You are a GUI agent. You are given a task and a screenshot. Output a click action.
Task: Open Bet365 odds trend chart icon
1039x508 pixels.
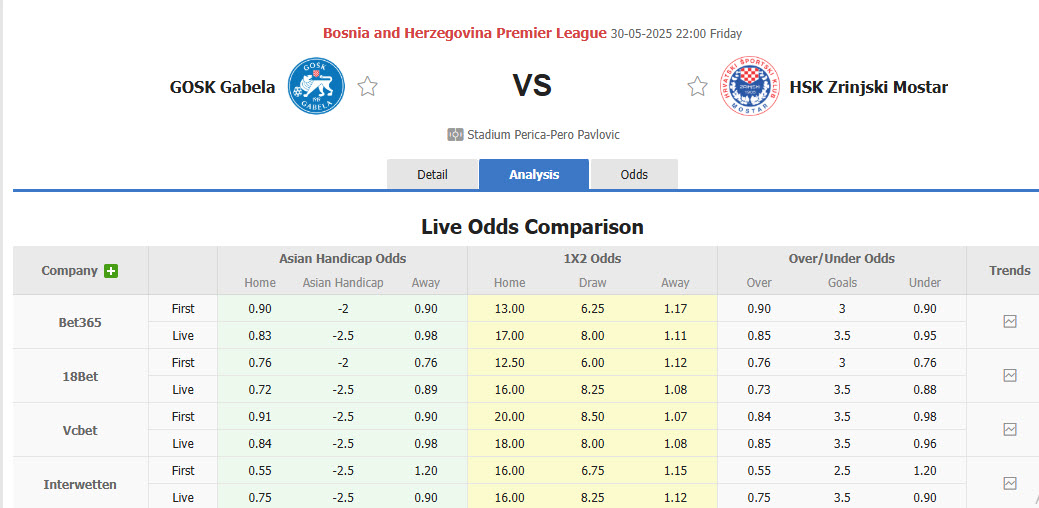point(1010,322)
